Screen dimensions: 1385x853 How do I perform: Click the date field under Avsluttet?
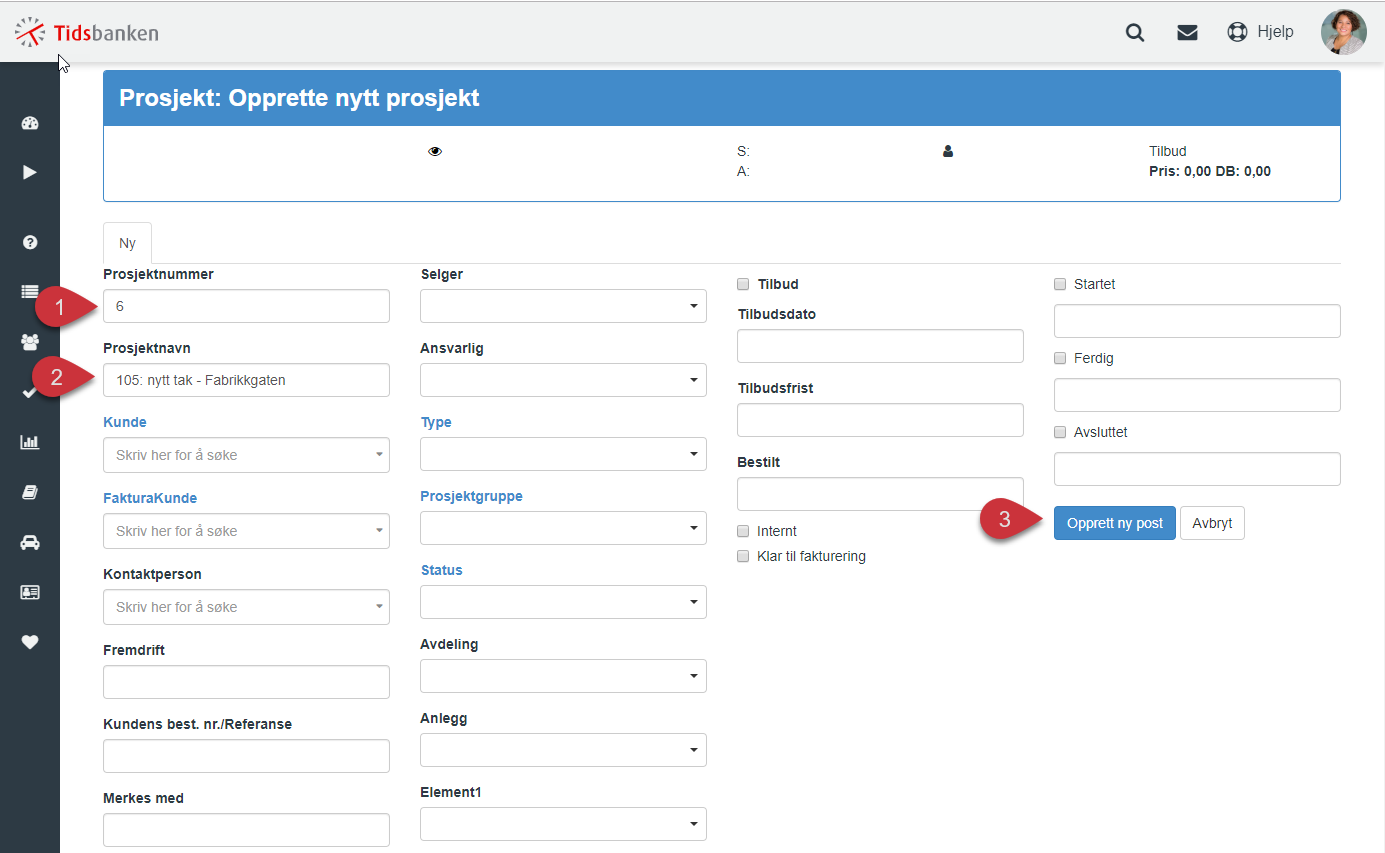point(1197,469)
